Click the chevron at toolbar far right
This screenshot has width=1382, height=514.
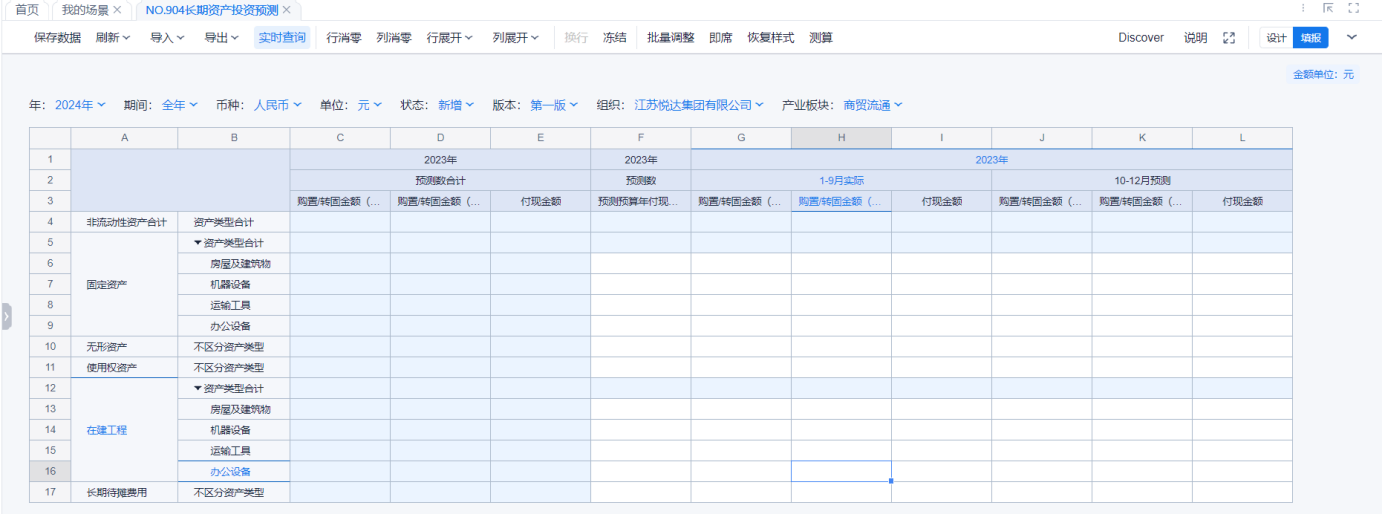coord(1352,38)
